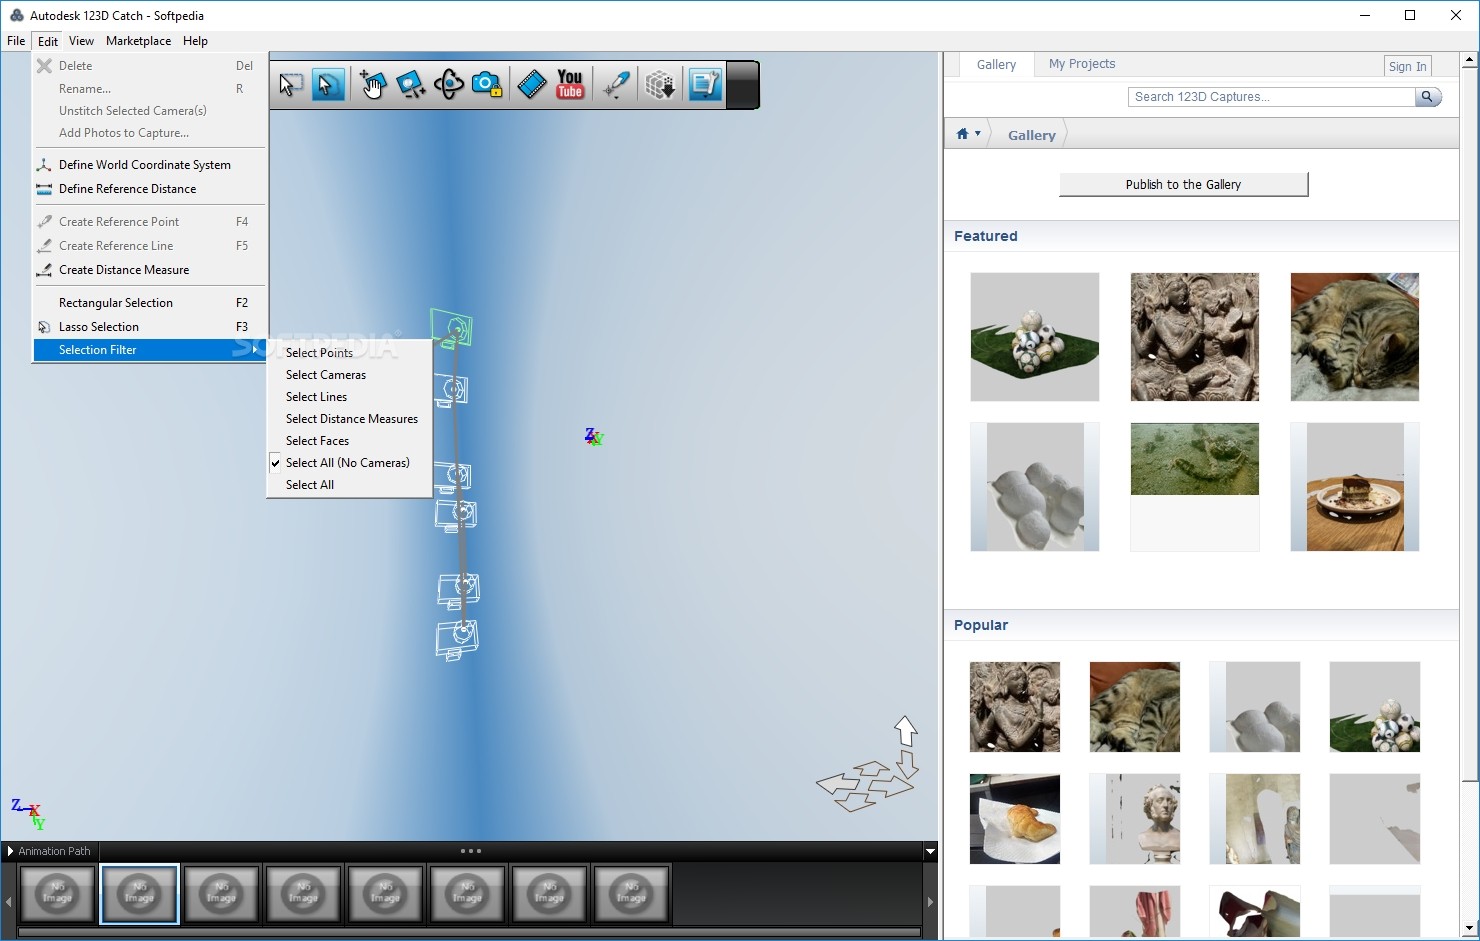This screenshot has height=941, width=1480.
Task: Activate the Zoom magnifier tool
Action: pyautogui.click(x=411, y=85)
